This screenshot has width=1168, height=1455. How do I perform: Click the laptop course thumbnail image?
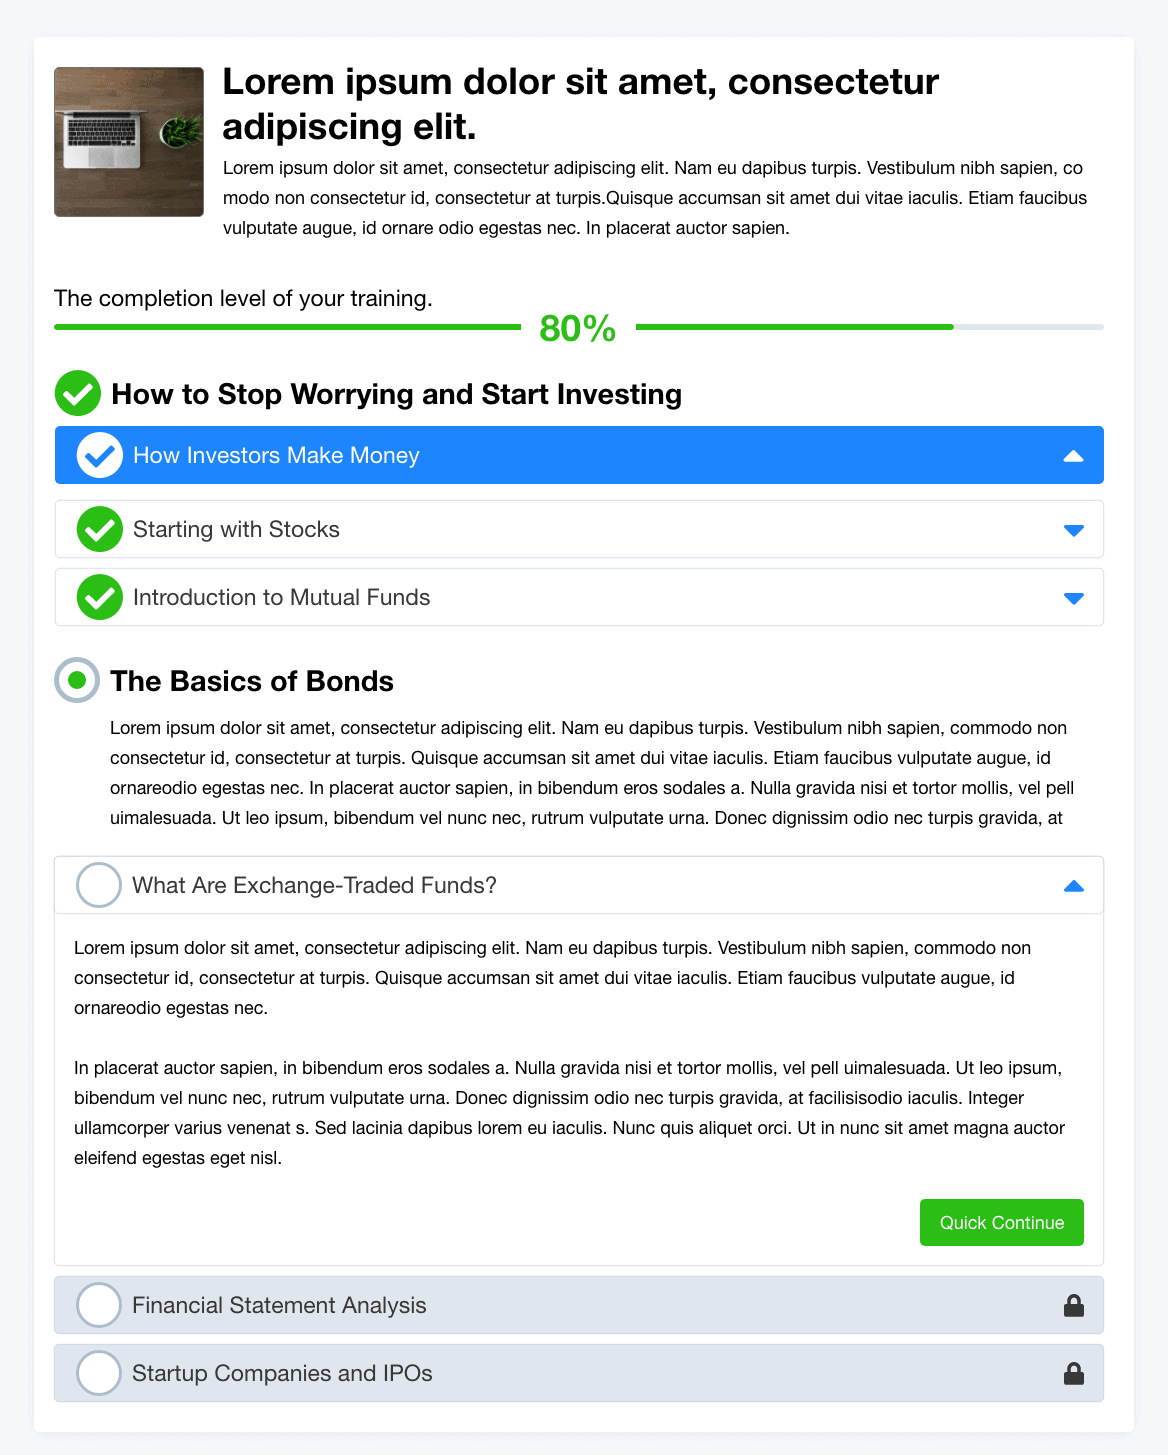[129, 142]
